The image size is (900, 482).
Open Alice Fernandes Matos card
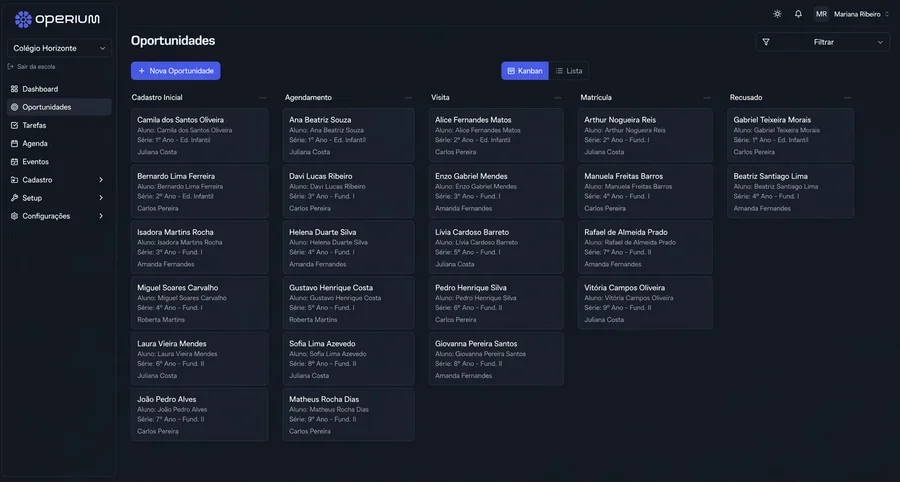[x=496, y=135]
